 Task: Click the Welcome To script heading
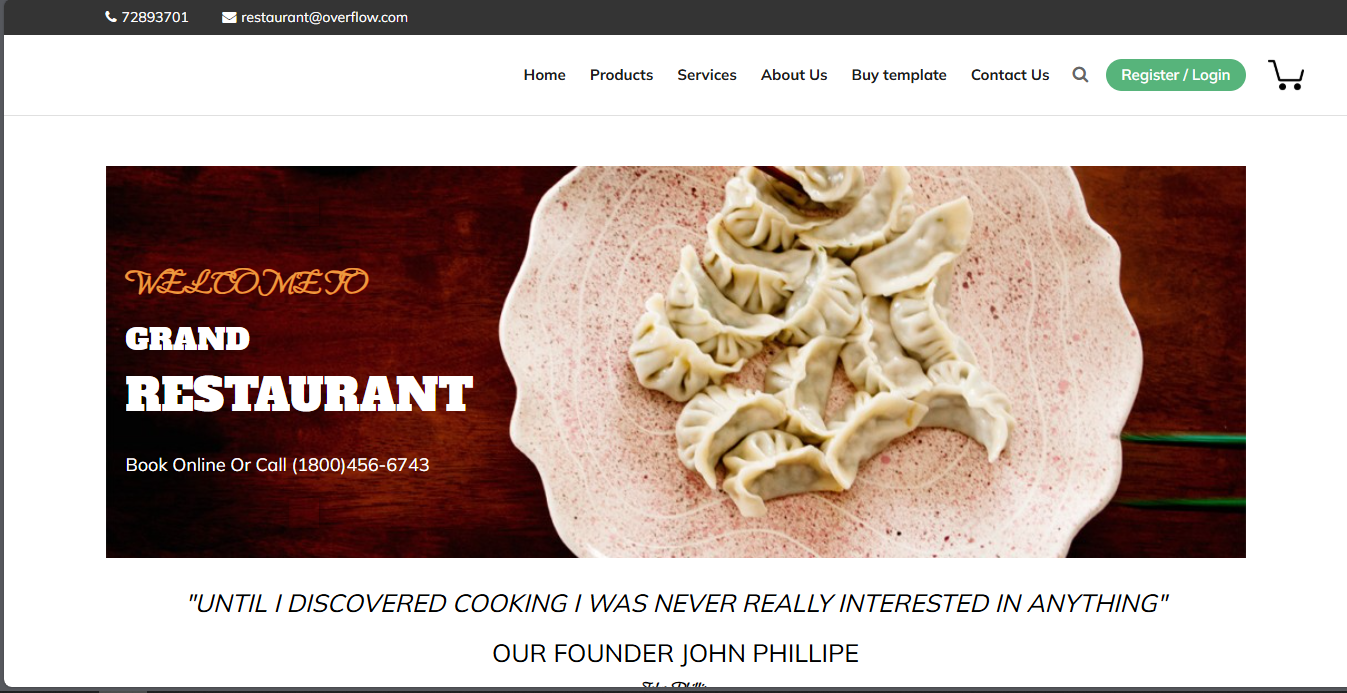point(247,283)
